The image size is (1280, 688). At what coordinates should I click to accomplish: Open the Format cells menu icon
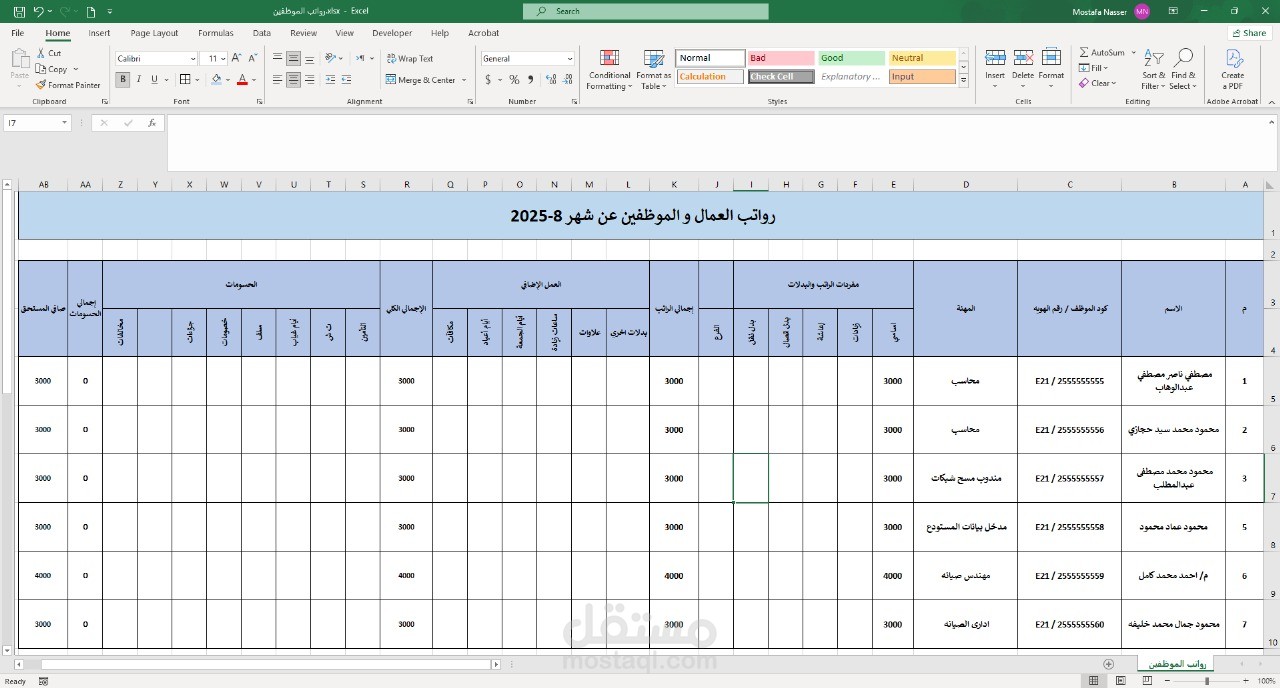[1051, 58]
